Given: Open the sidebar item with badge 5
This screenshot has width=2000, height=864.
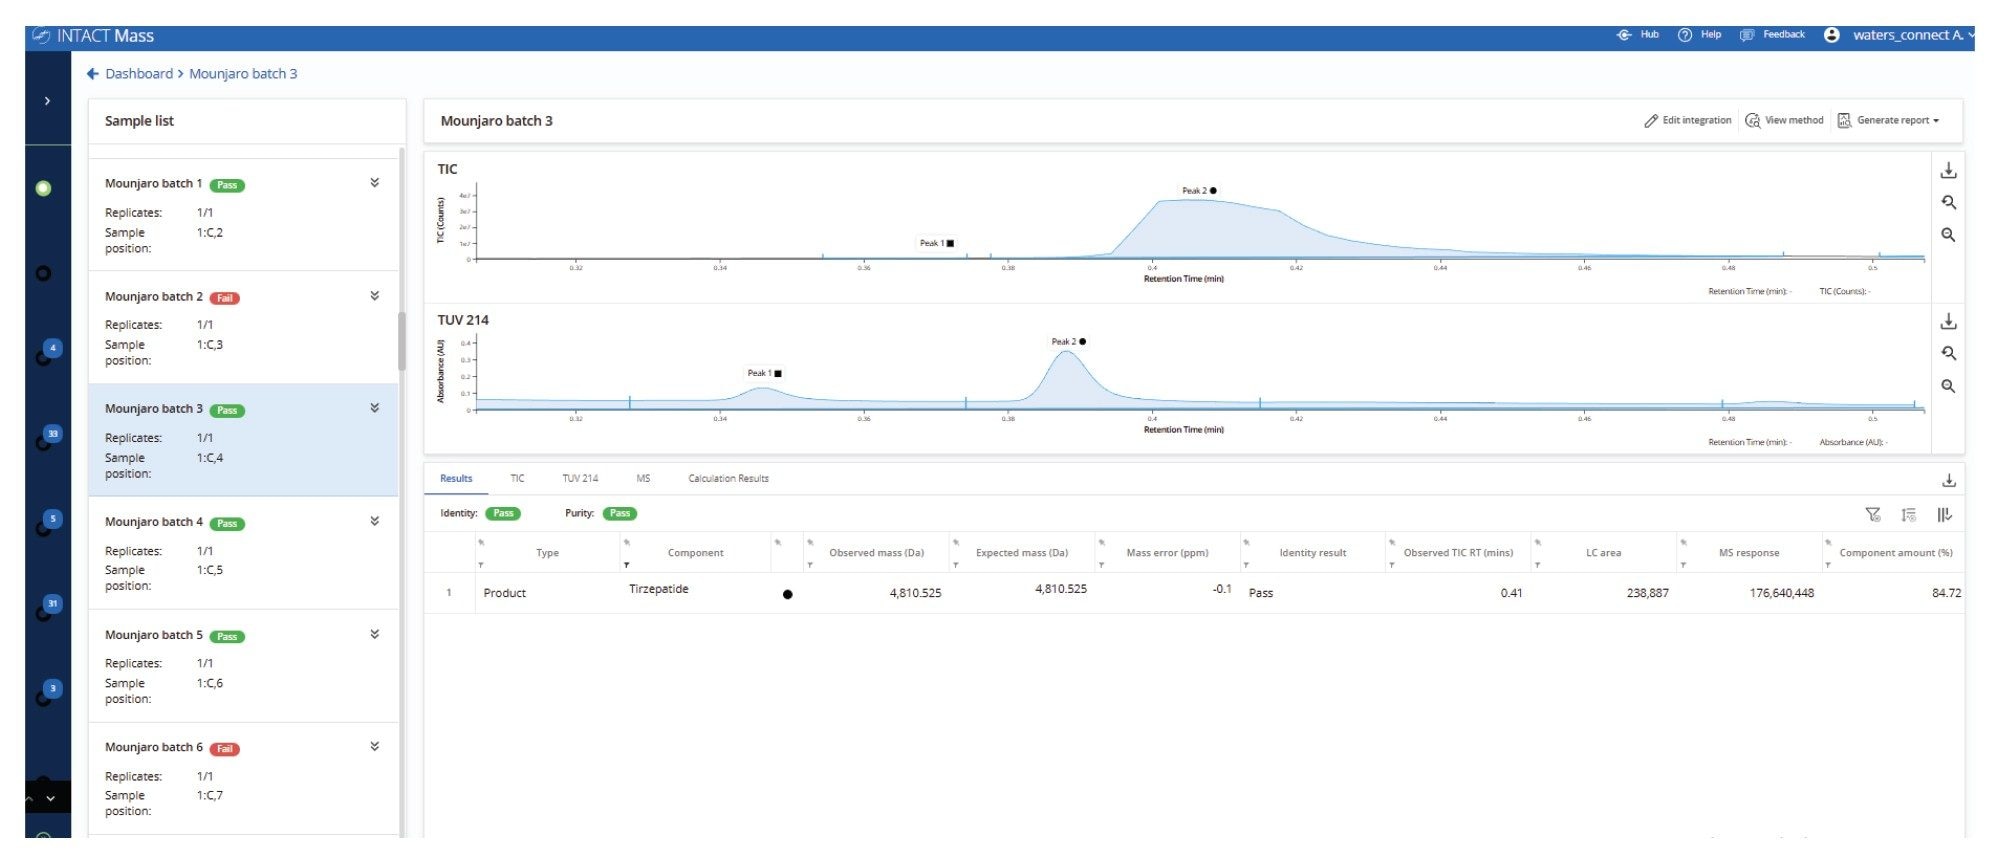Looking at the screenshot, I should pyautogui.click(x=49, y=522).
